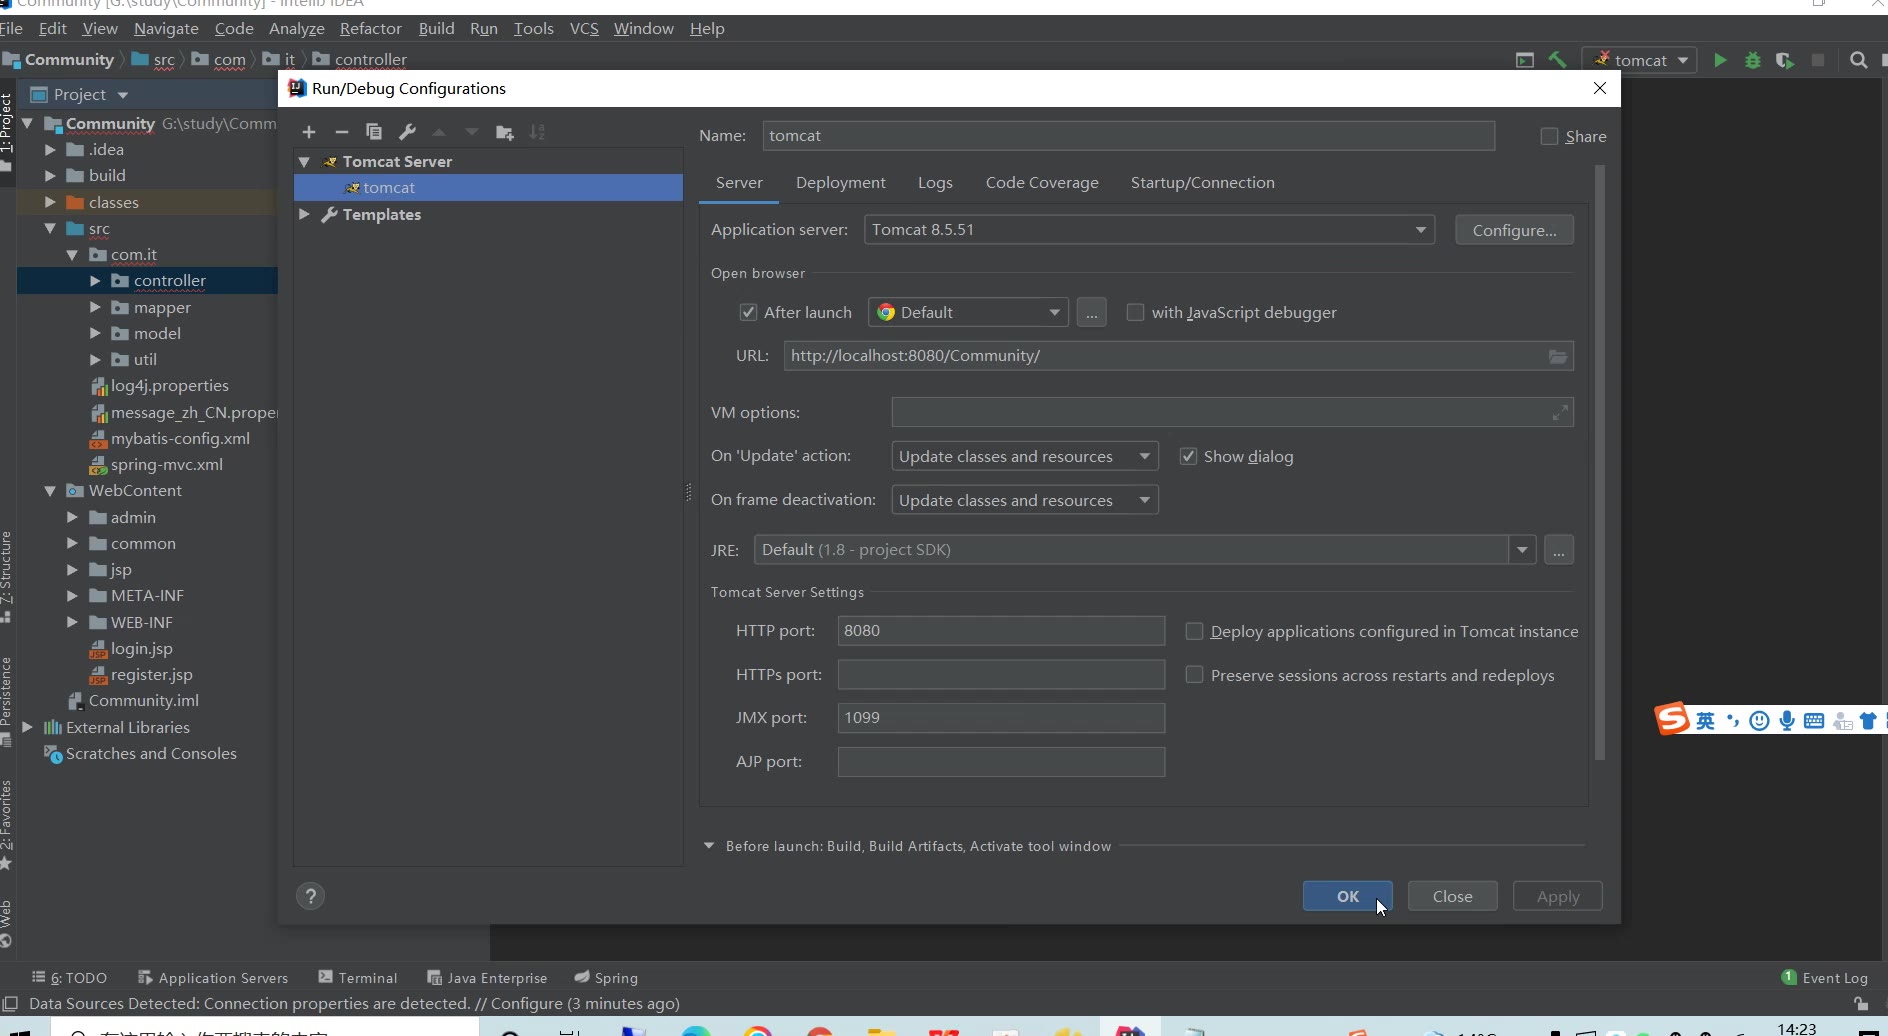
Task: Sort configurations alphabetically
Action: tap(538, 132)
